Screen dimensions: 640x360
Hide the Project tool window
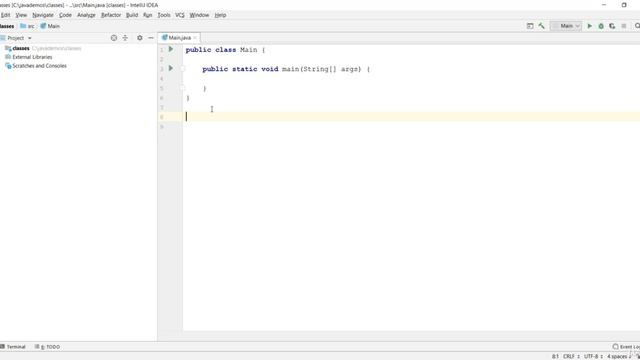(x=151, y=38)
